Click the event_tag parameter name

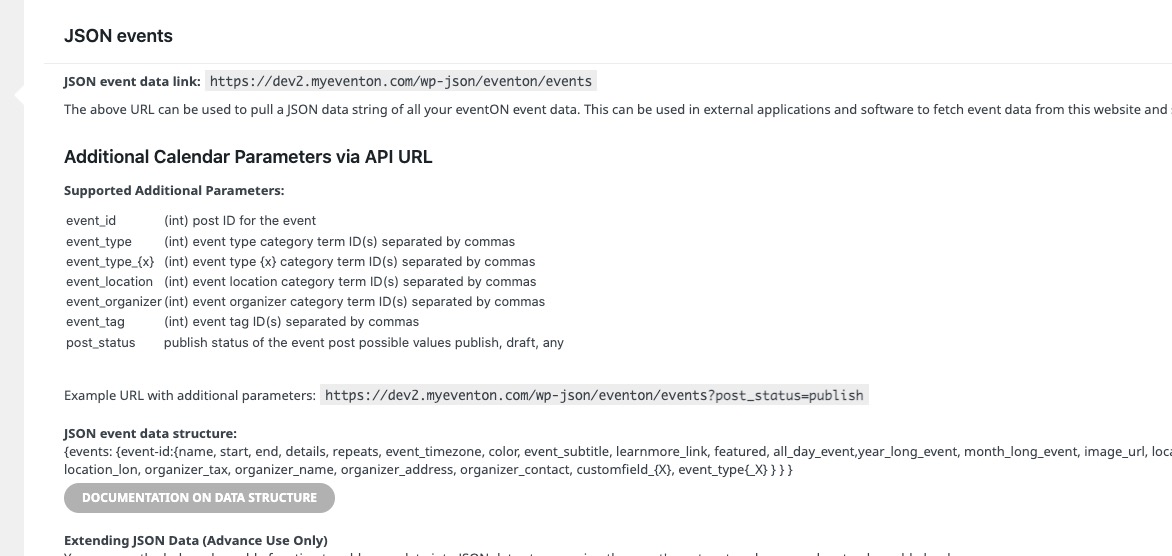point(95,322)
